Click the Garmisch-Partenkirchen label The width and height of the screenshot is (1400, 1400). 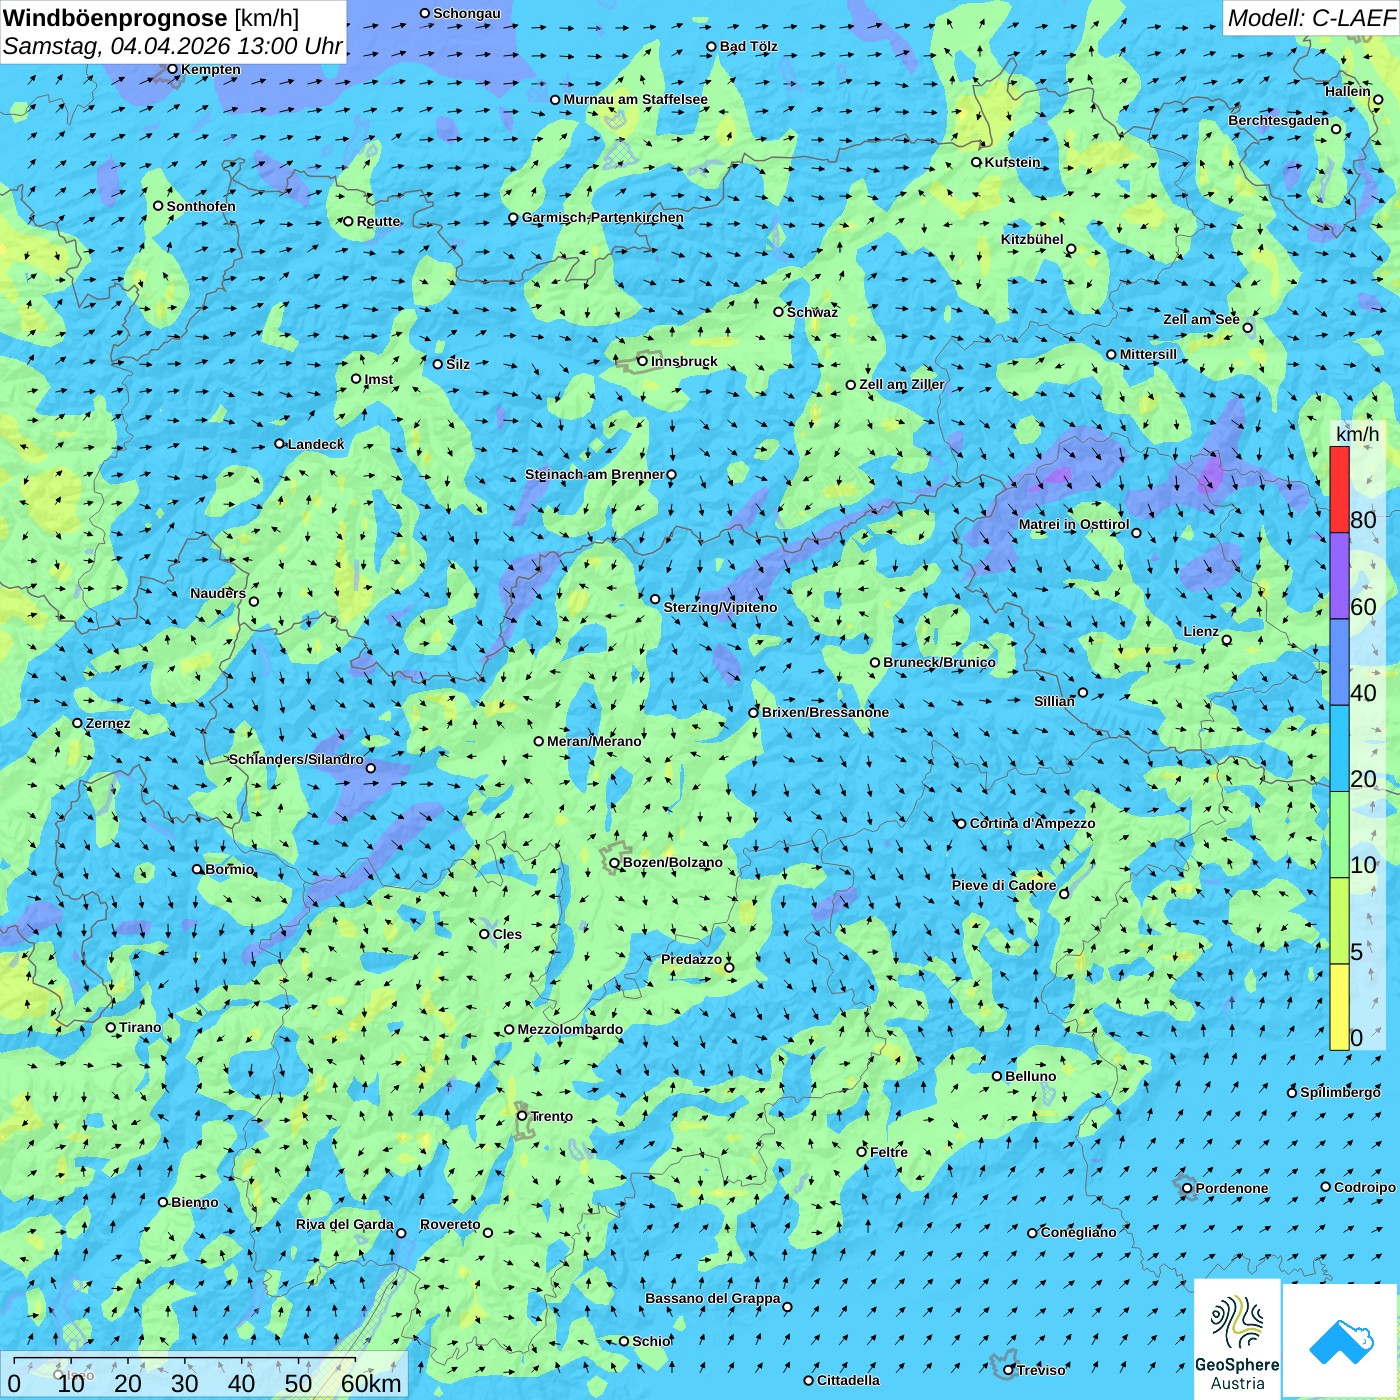603,217
